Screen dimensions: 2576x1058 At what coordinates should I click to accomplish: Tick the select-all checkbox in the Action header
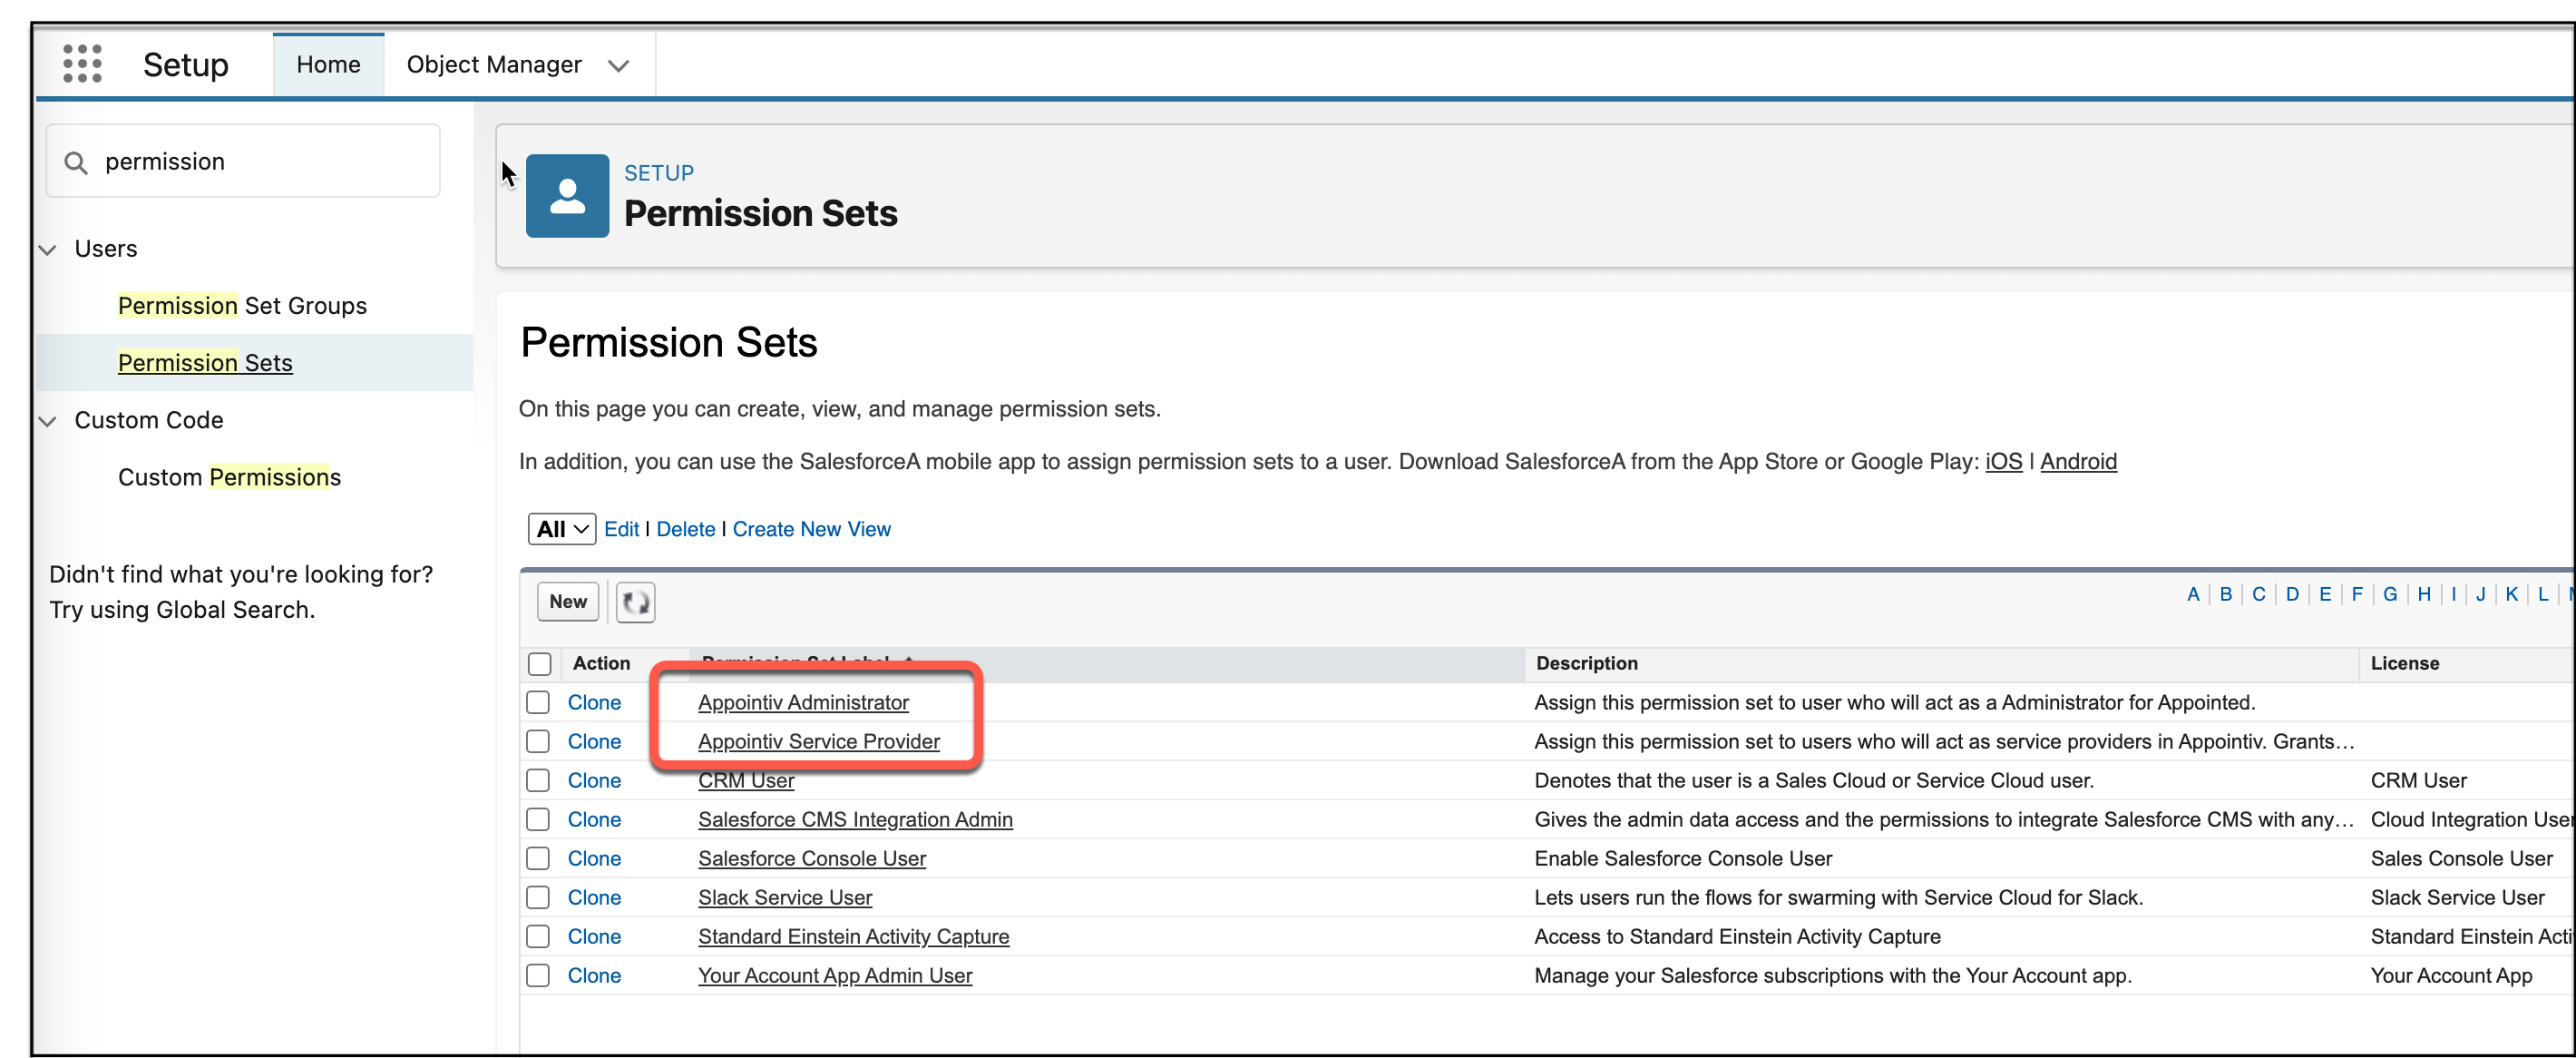pos(540,664)
